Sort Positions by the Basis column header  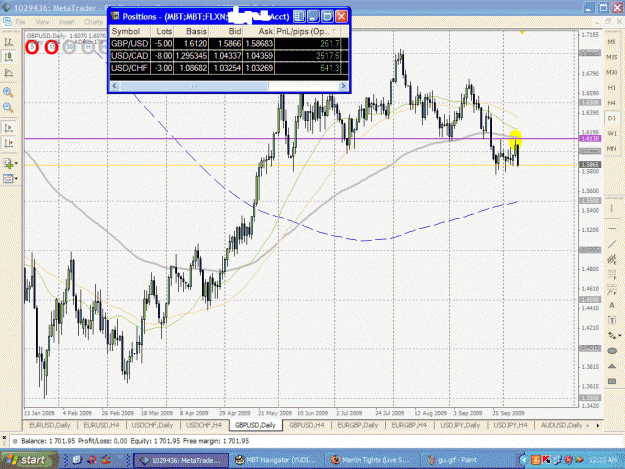(x=191, y=31)
